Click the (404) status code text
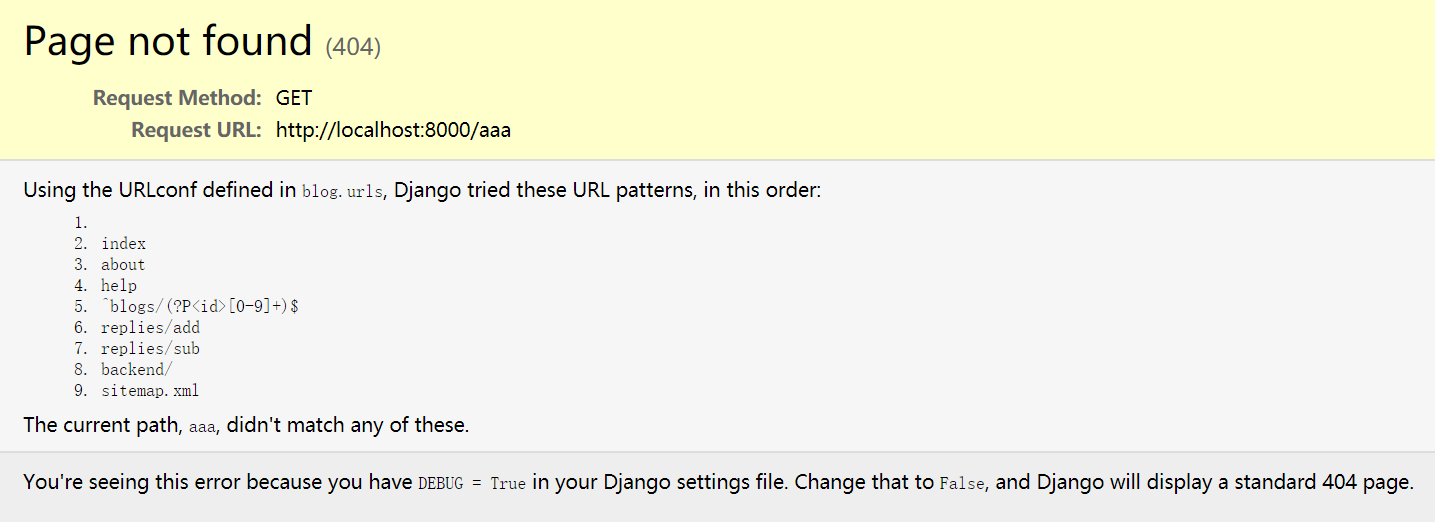The image size is (1435, 522). pos(353,46)
